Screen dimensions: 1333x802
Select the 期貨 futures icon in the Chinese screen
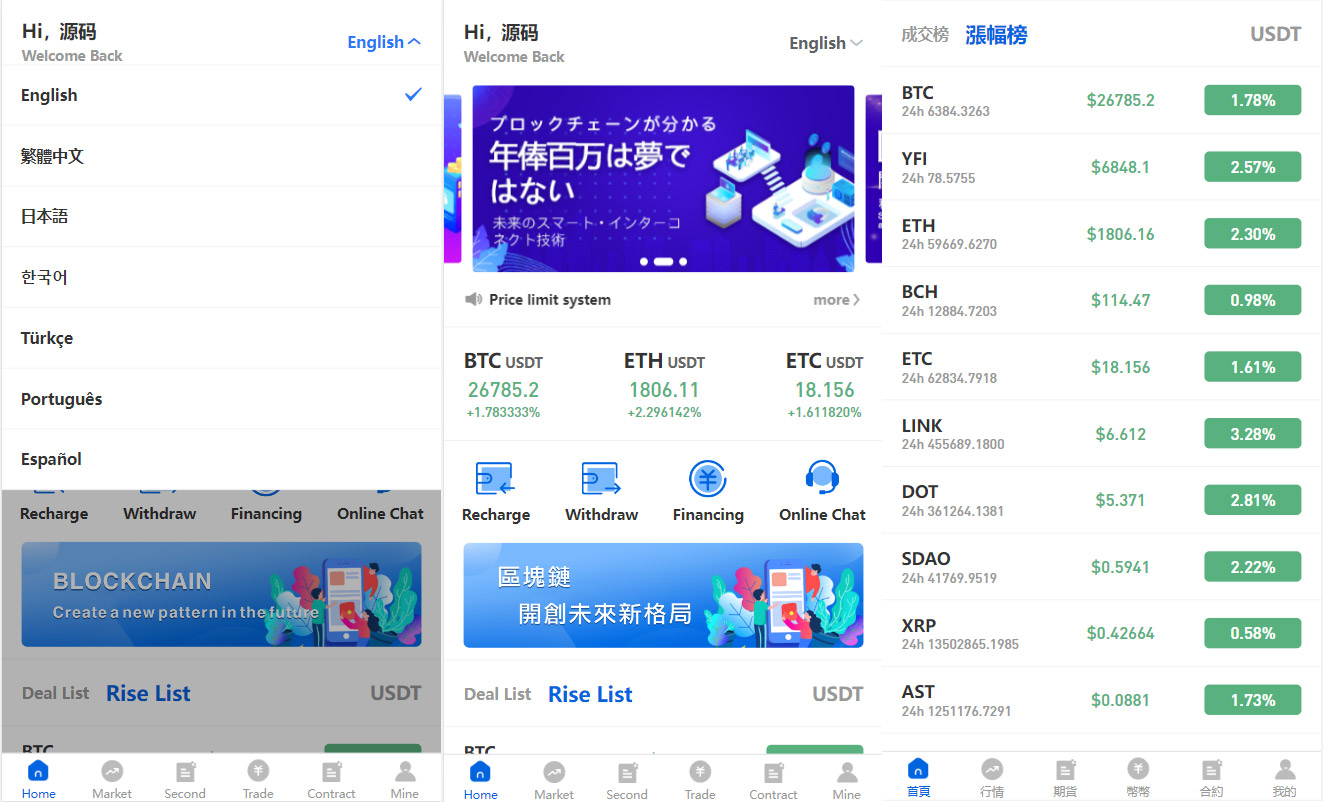[x=1065, y=769]
